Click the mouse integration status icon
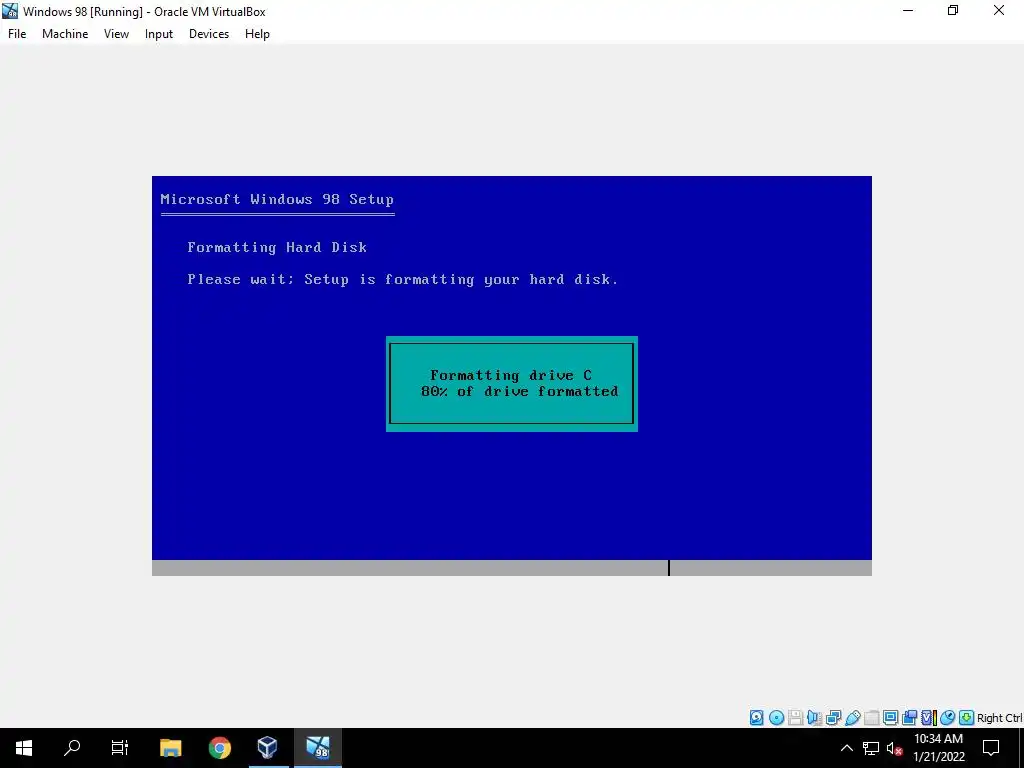This screenshot has height=768, width=1024. tap(948, 718)
